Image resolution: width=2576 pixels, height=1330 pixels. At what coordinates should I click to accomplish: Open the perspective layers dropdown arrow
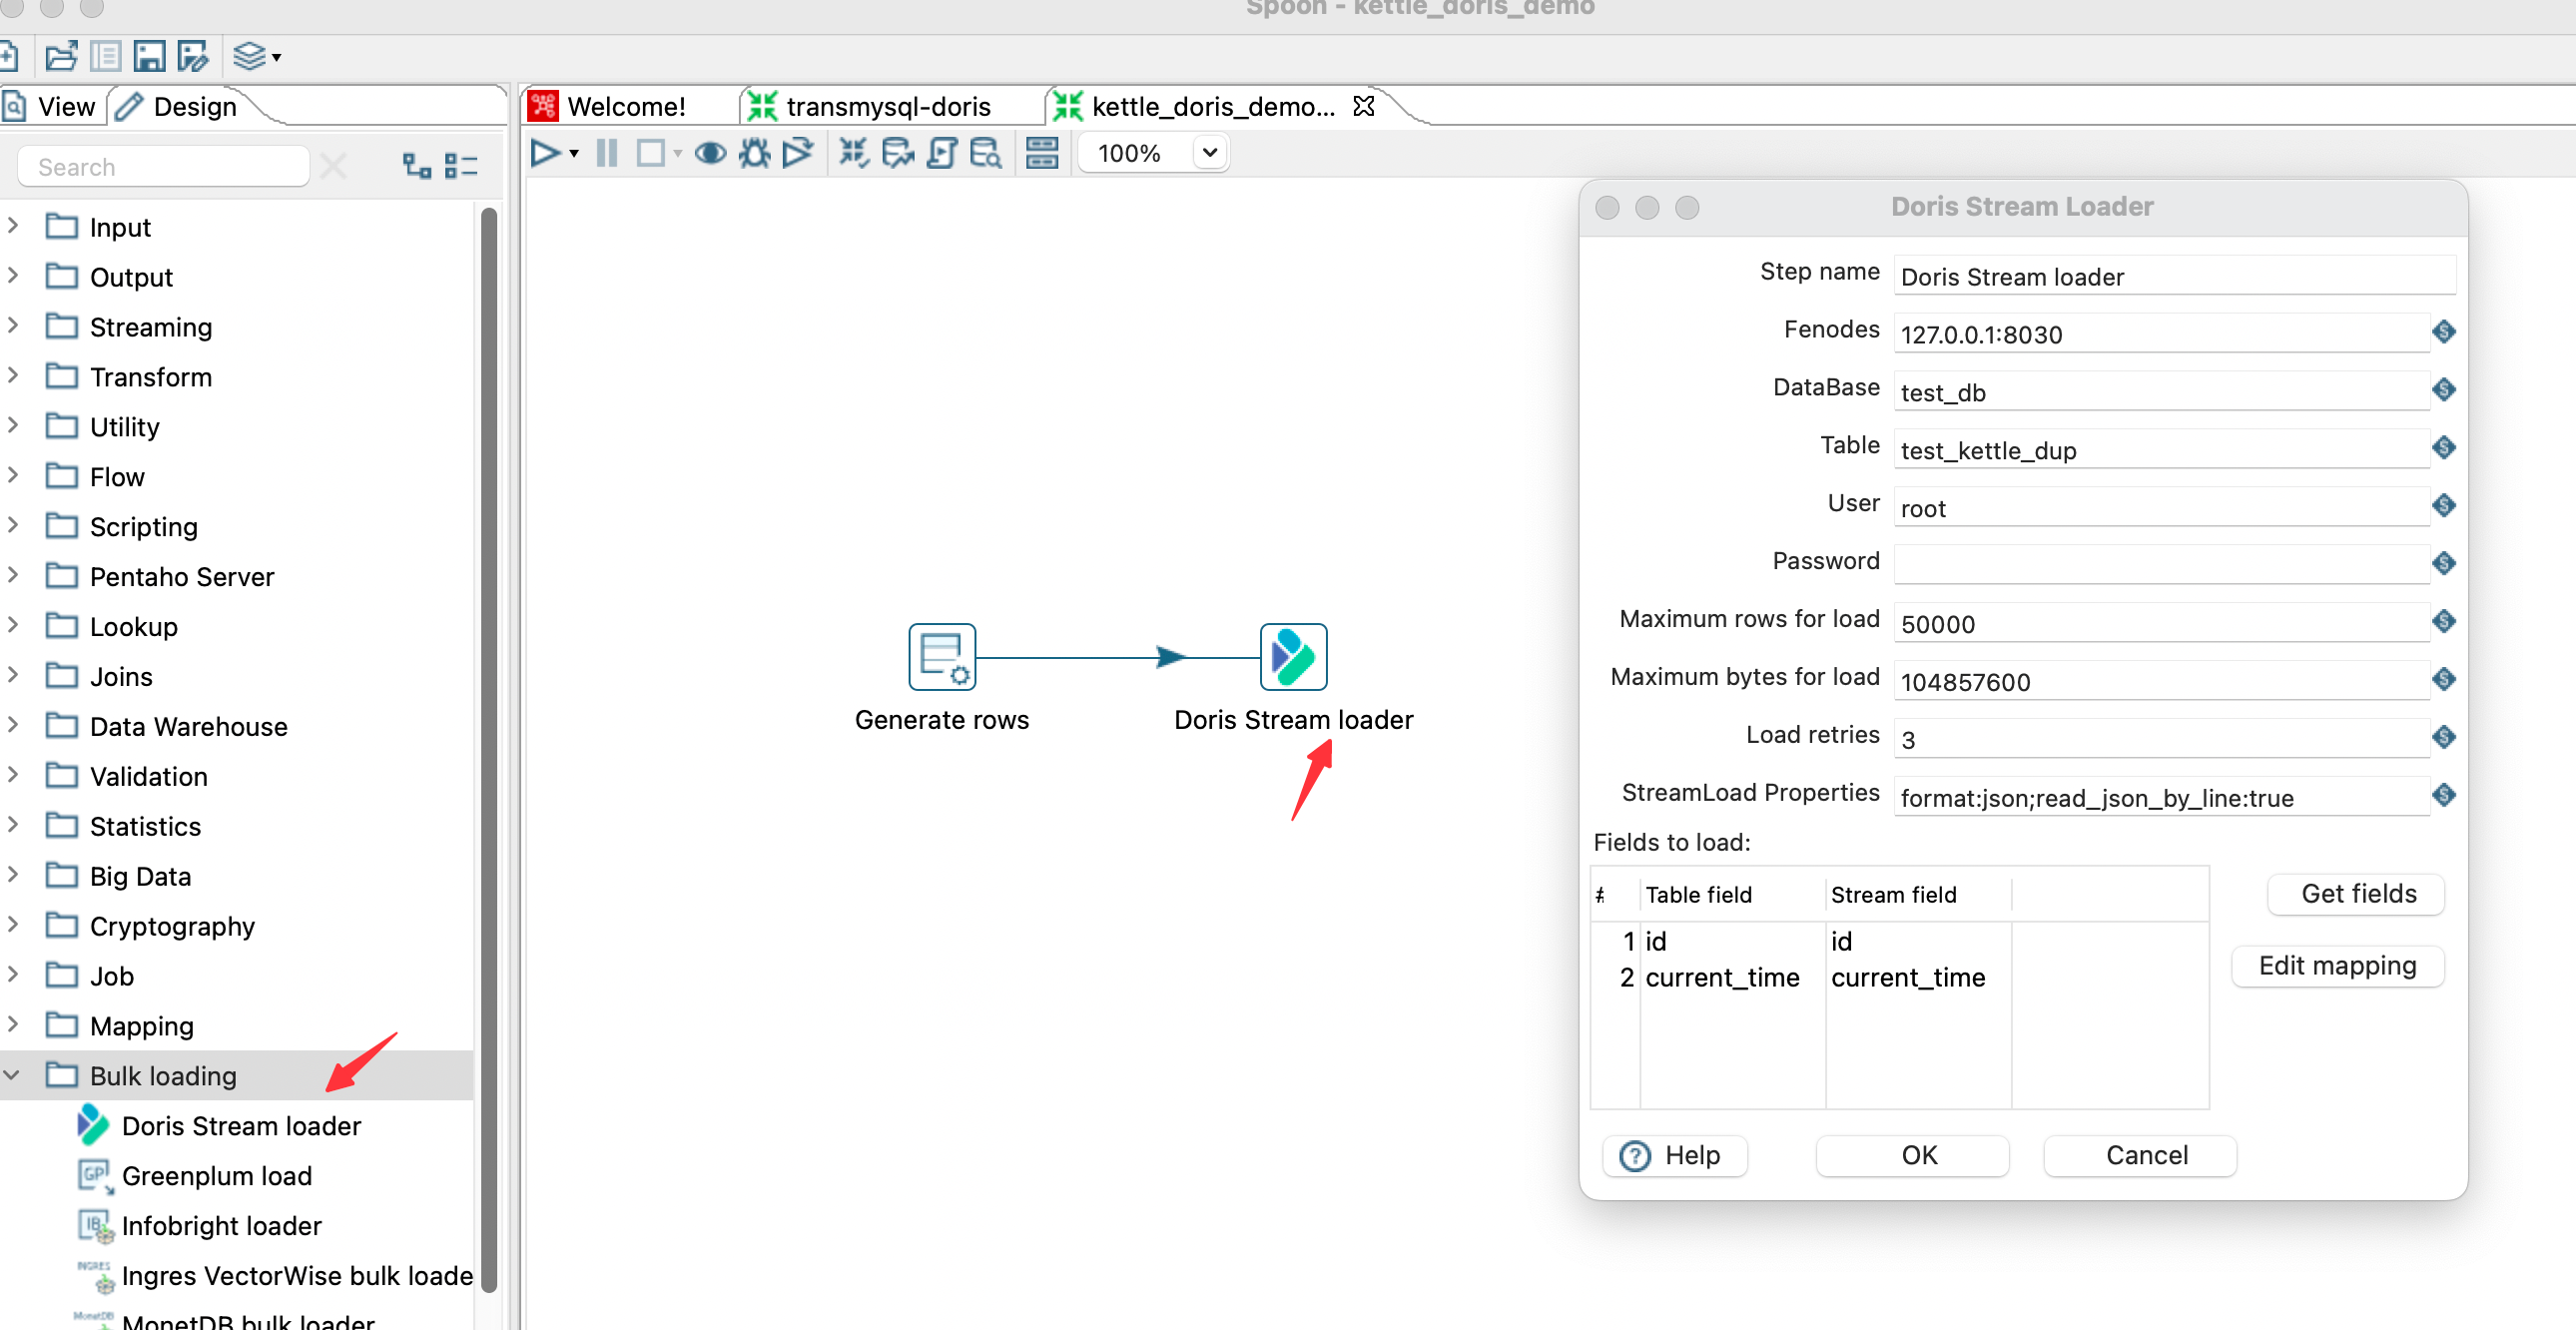pyautogui.click(x=276, y=57)
